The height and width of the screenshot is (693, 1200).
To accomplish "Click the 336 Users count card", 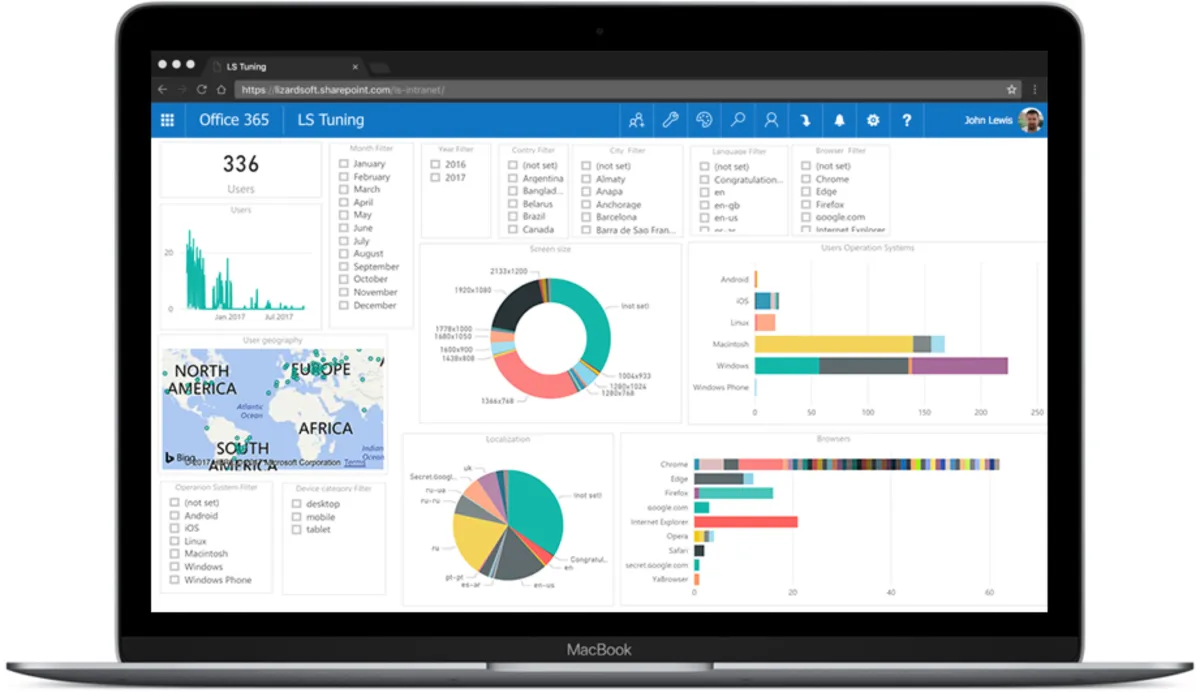I will (x=240, y=171).
